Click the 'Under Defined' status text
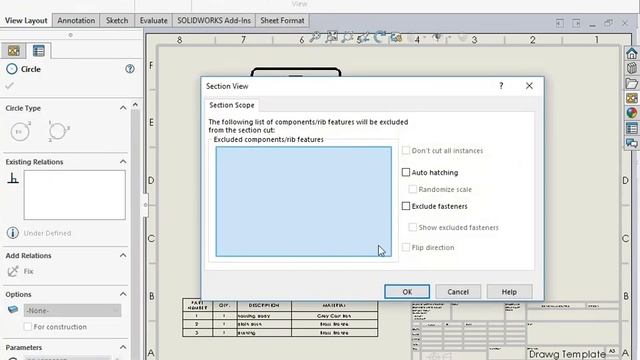The height and width of the screenshot is (360, 640). 47,233
